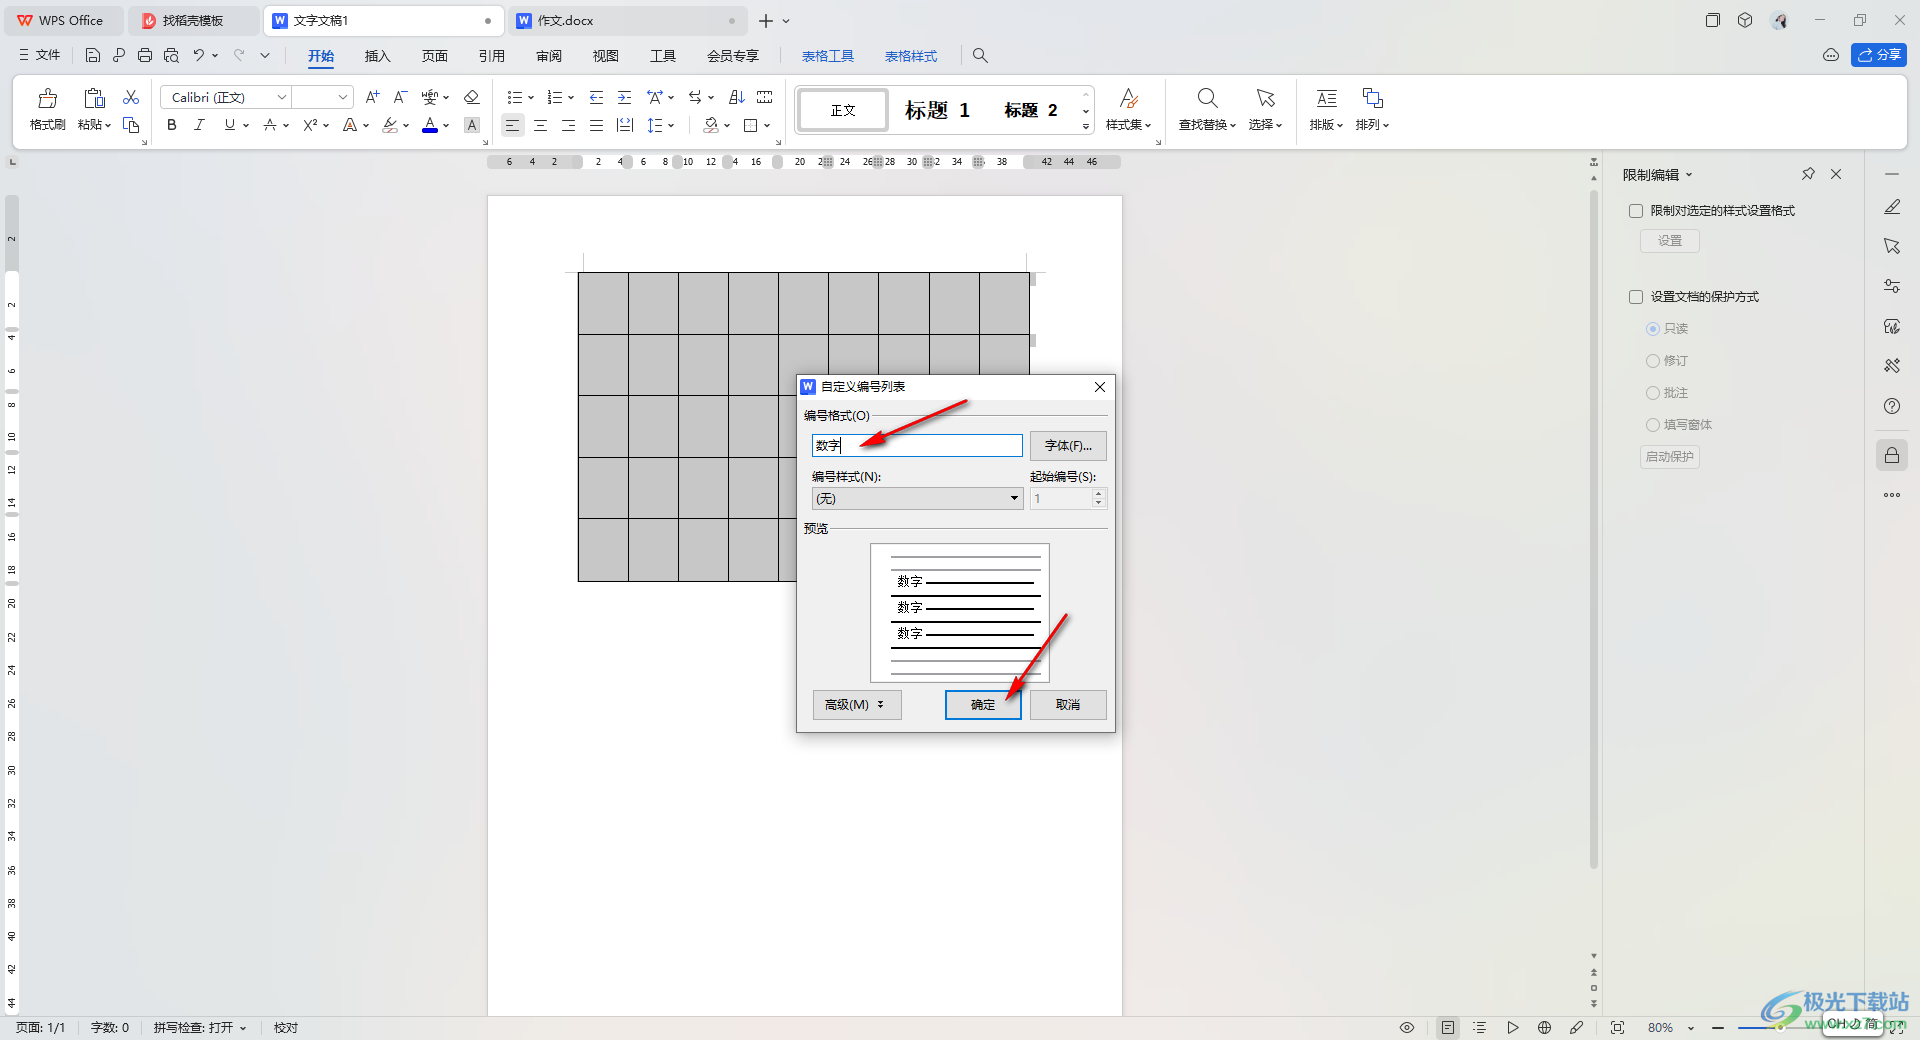Select the 批注 radio option
The width and height of the screenshot is (1920, 1040).
[1653, 393]
